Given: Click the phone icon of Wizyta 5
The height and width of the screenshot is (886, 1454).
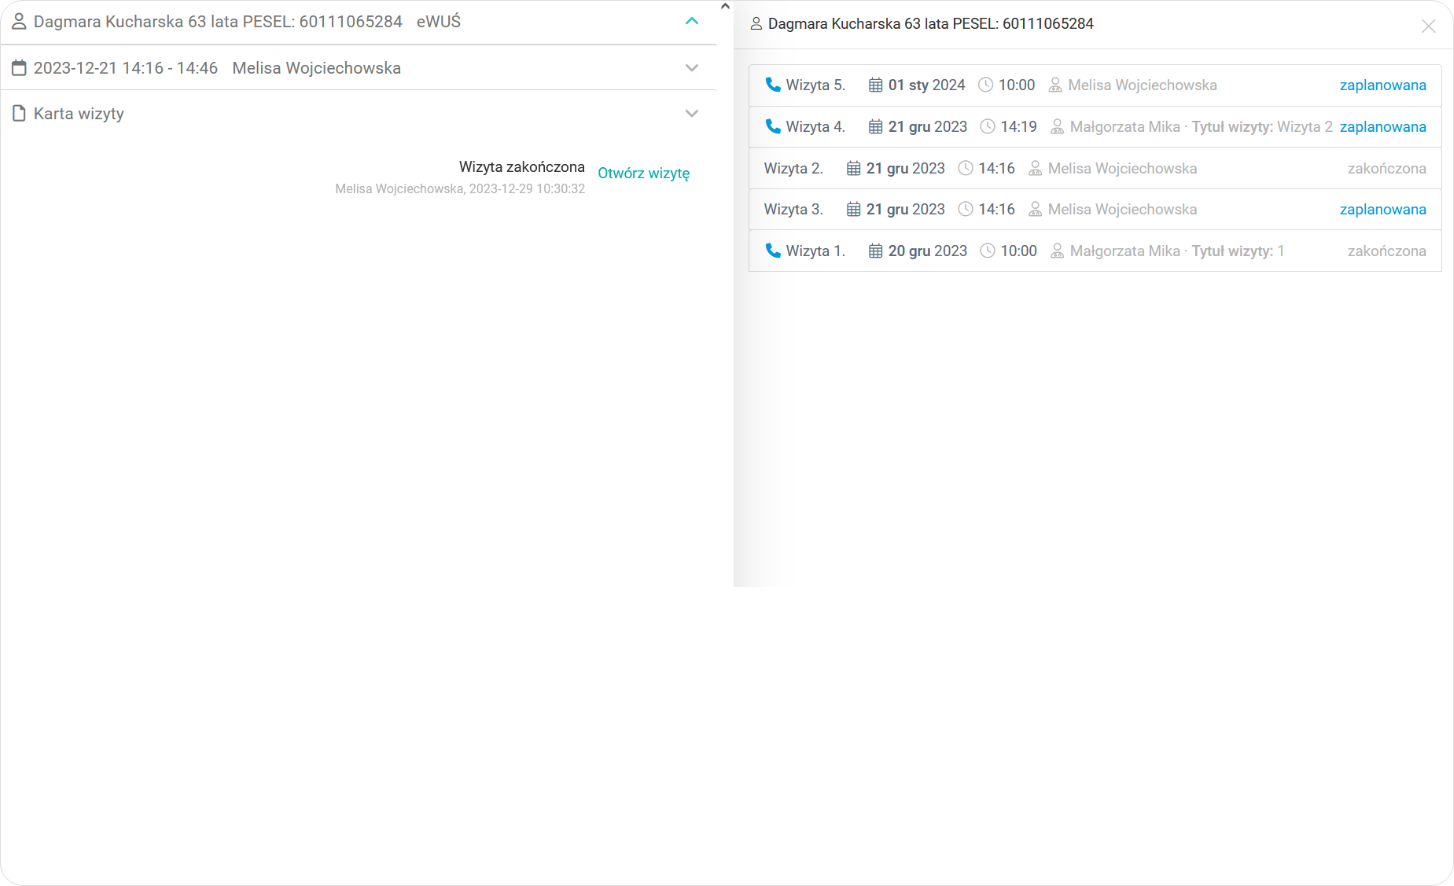Looking at the screenshot, I should pos(773,85).
